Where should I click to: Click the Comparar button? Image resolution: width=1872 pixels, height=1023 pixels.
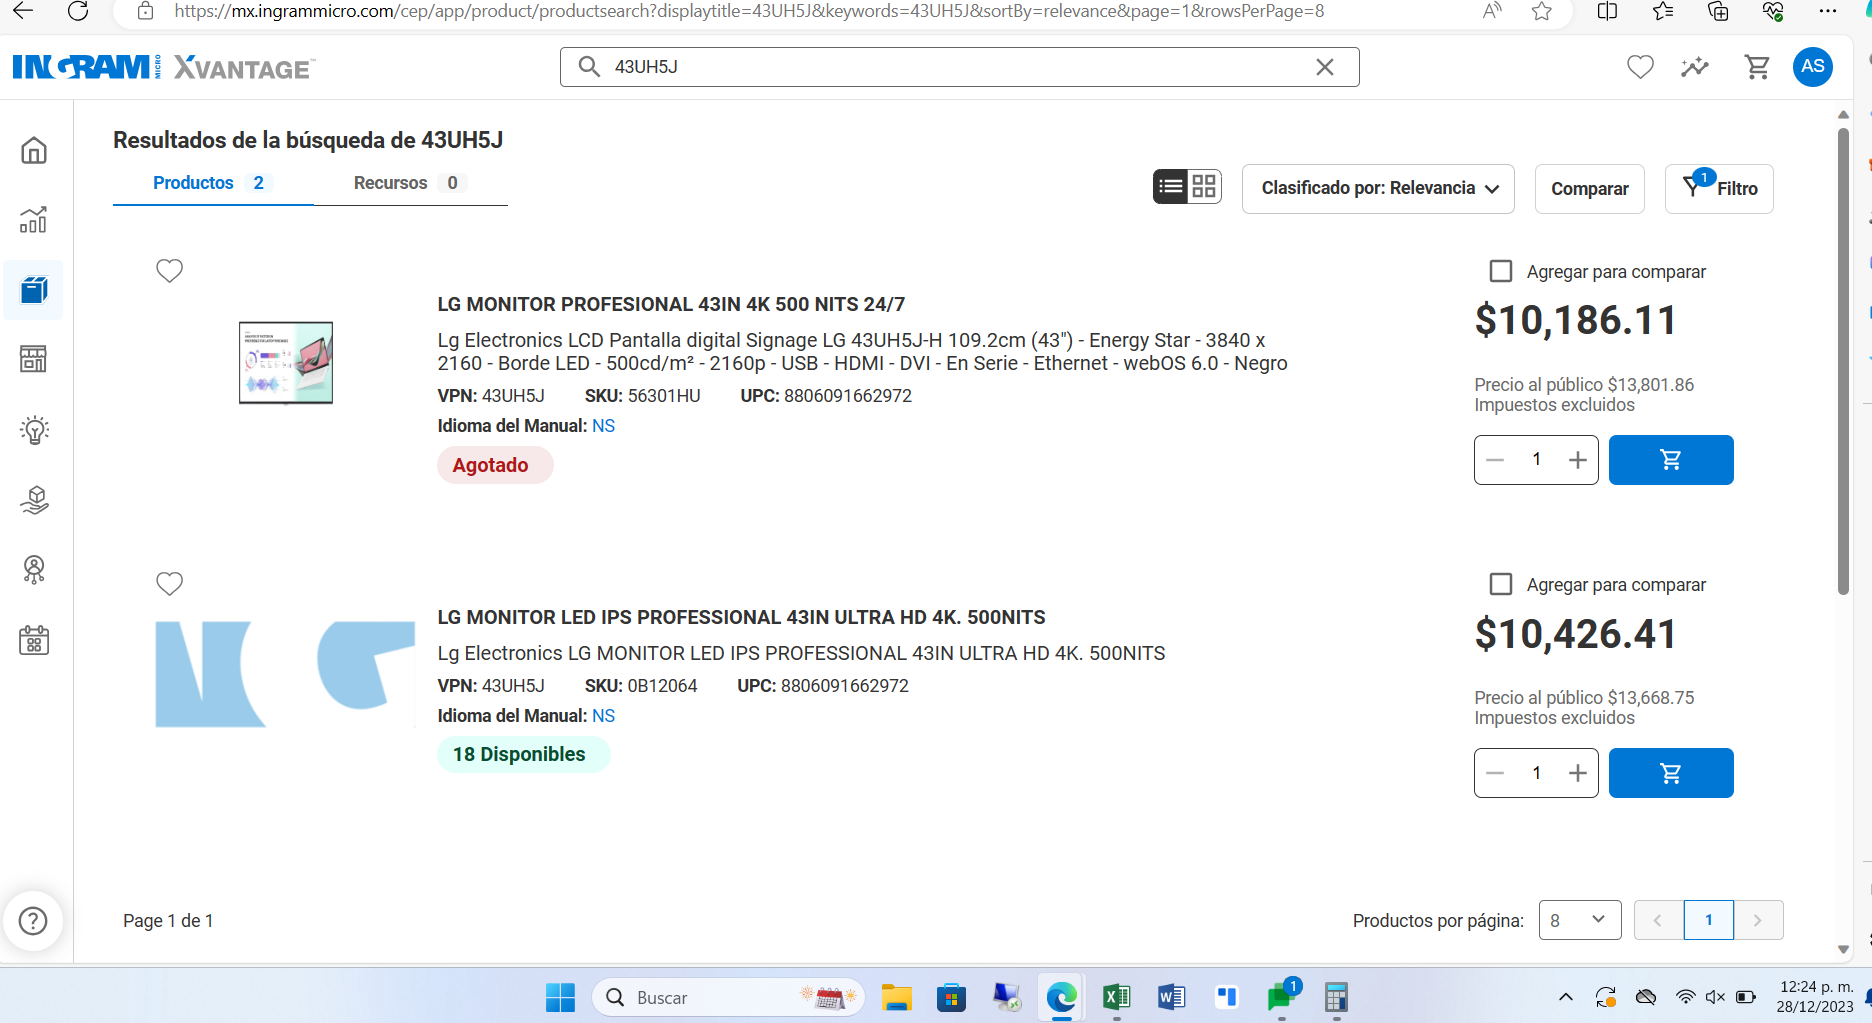click(1590, 189)
